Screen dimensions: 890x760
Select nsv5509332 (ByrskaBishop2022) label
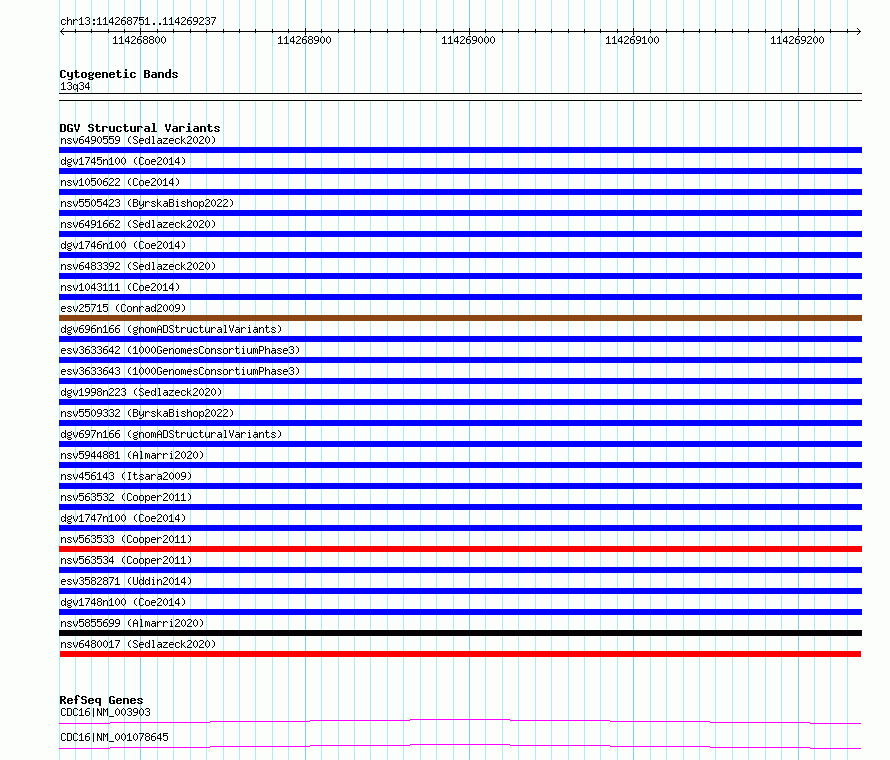[x=147, y=413]
